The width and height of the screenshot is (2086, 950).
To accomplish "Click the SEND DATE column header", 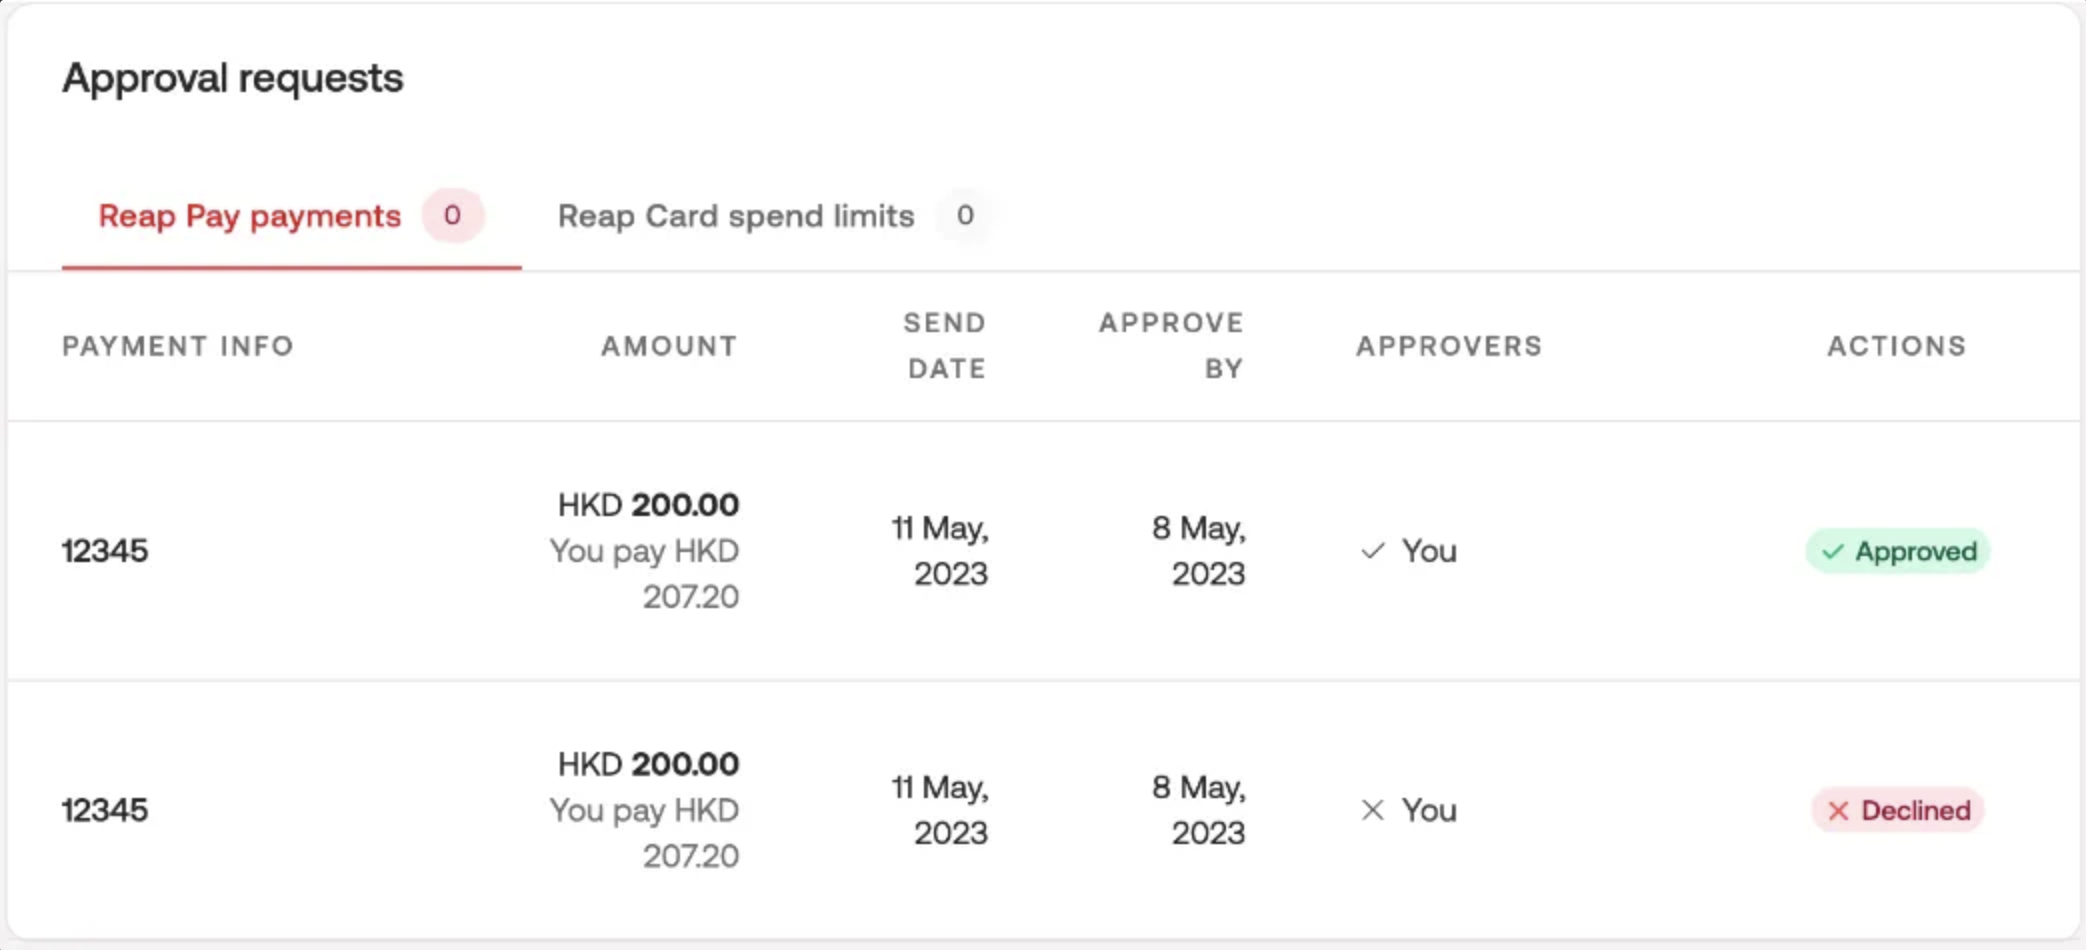I will pos(945,346).
